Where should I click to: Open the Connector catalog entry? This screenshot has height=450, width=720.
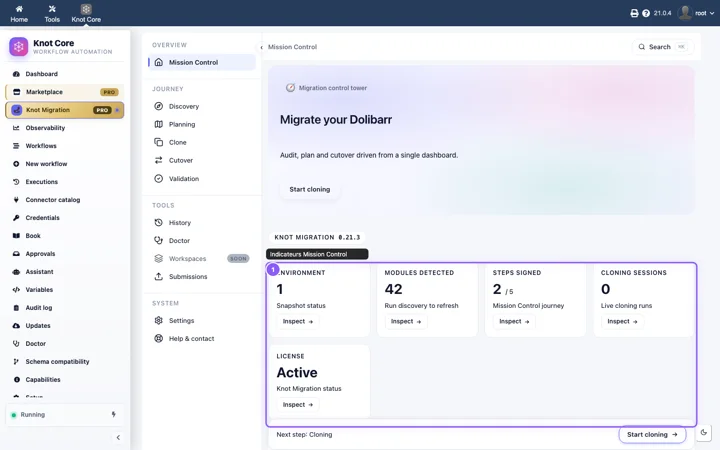65,200
